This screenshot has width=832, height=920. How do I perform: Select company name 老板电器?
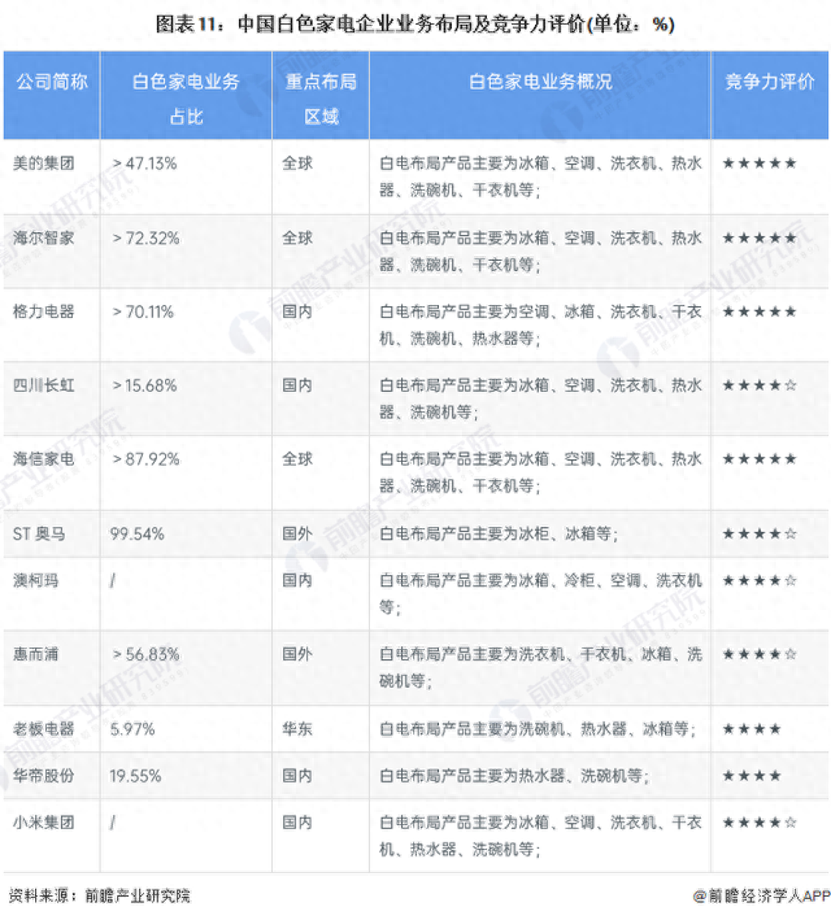43,729
